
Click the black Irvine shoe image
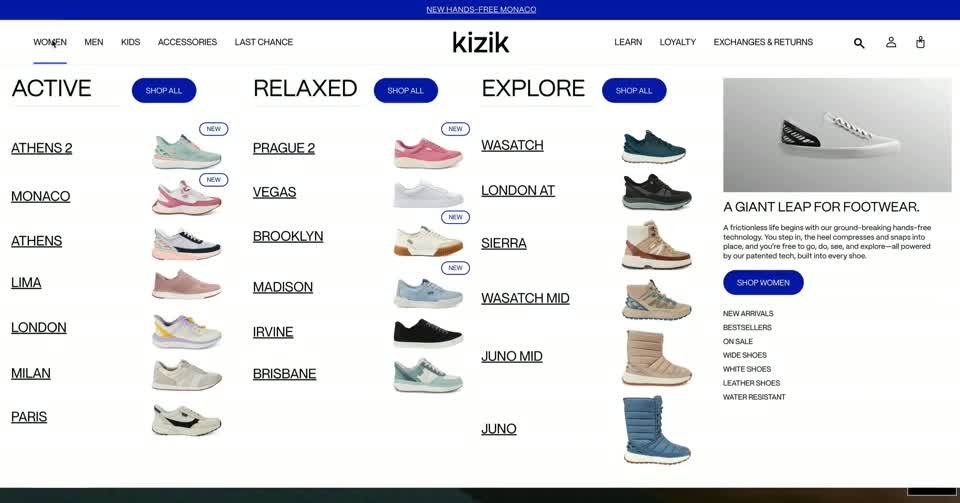pyautogui.click(x=428, y=333)
